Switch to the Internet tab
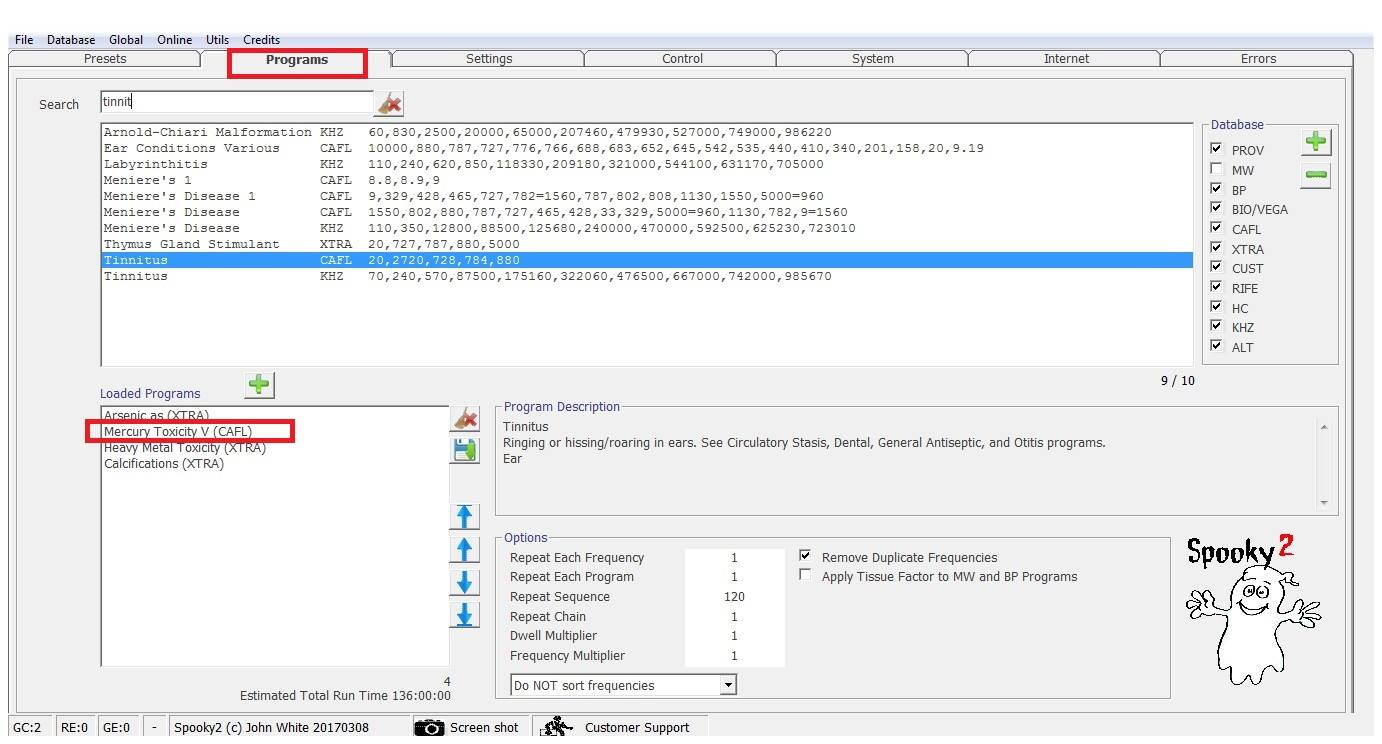This screenshot has width=1382, height=744. [1066, 59]
